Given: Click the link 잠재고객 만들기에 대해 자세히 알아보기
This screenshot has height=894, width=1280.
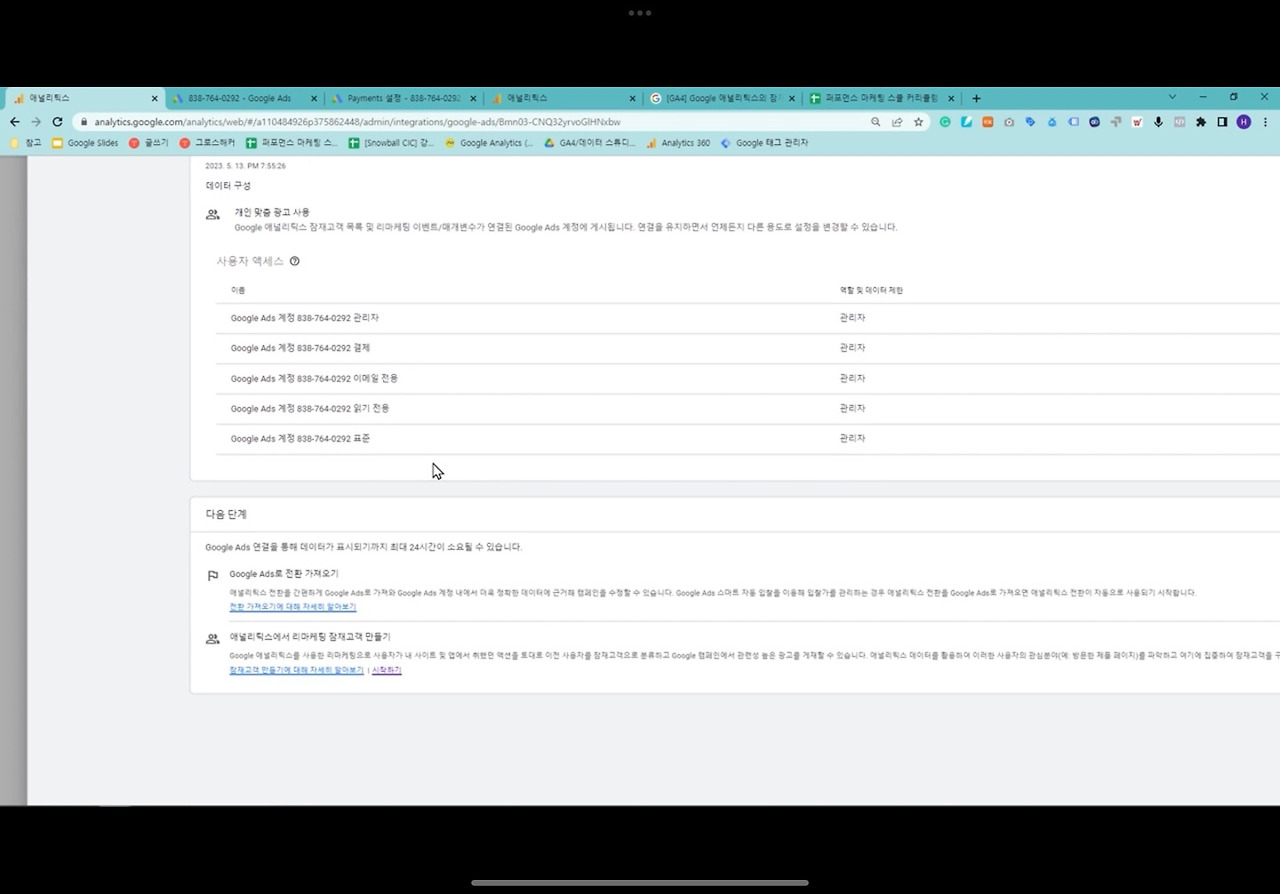Looking at the screenshot, I should (x=296, y=670).
